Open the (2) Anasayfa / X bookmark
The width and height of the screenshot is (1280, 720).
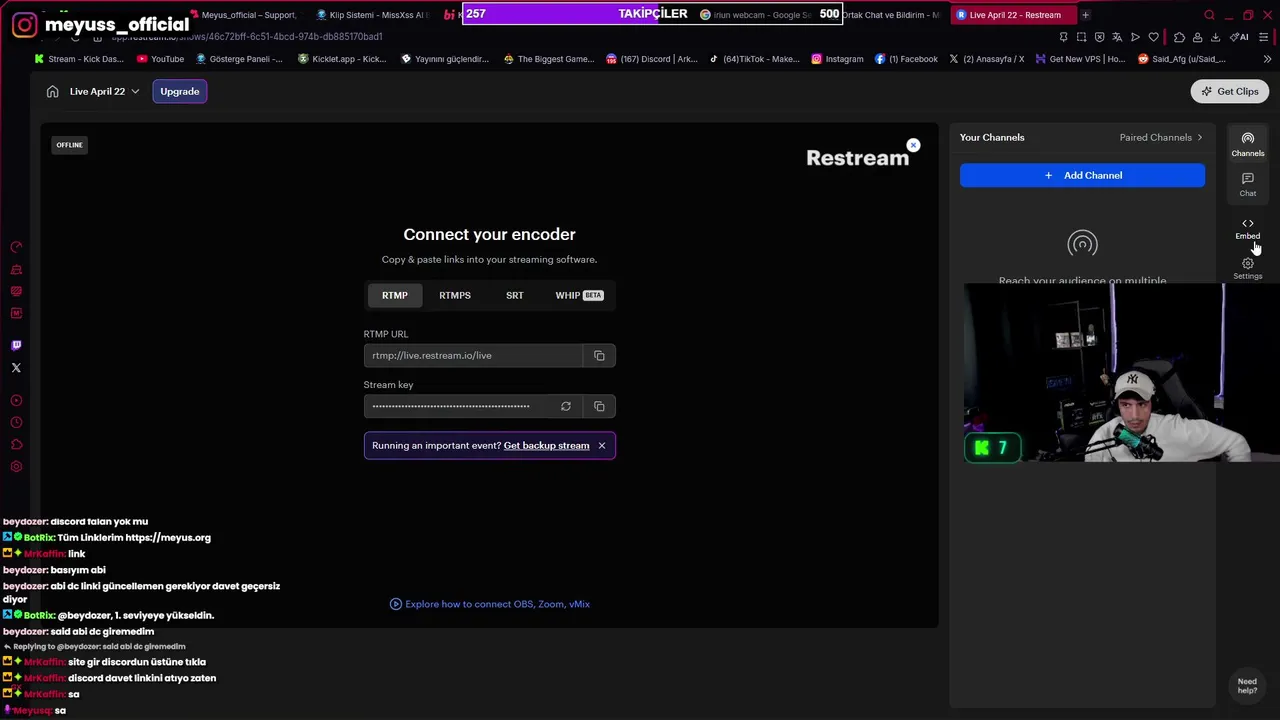coord(986,59)
